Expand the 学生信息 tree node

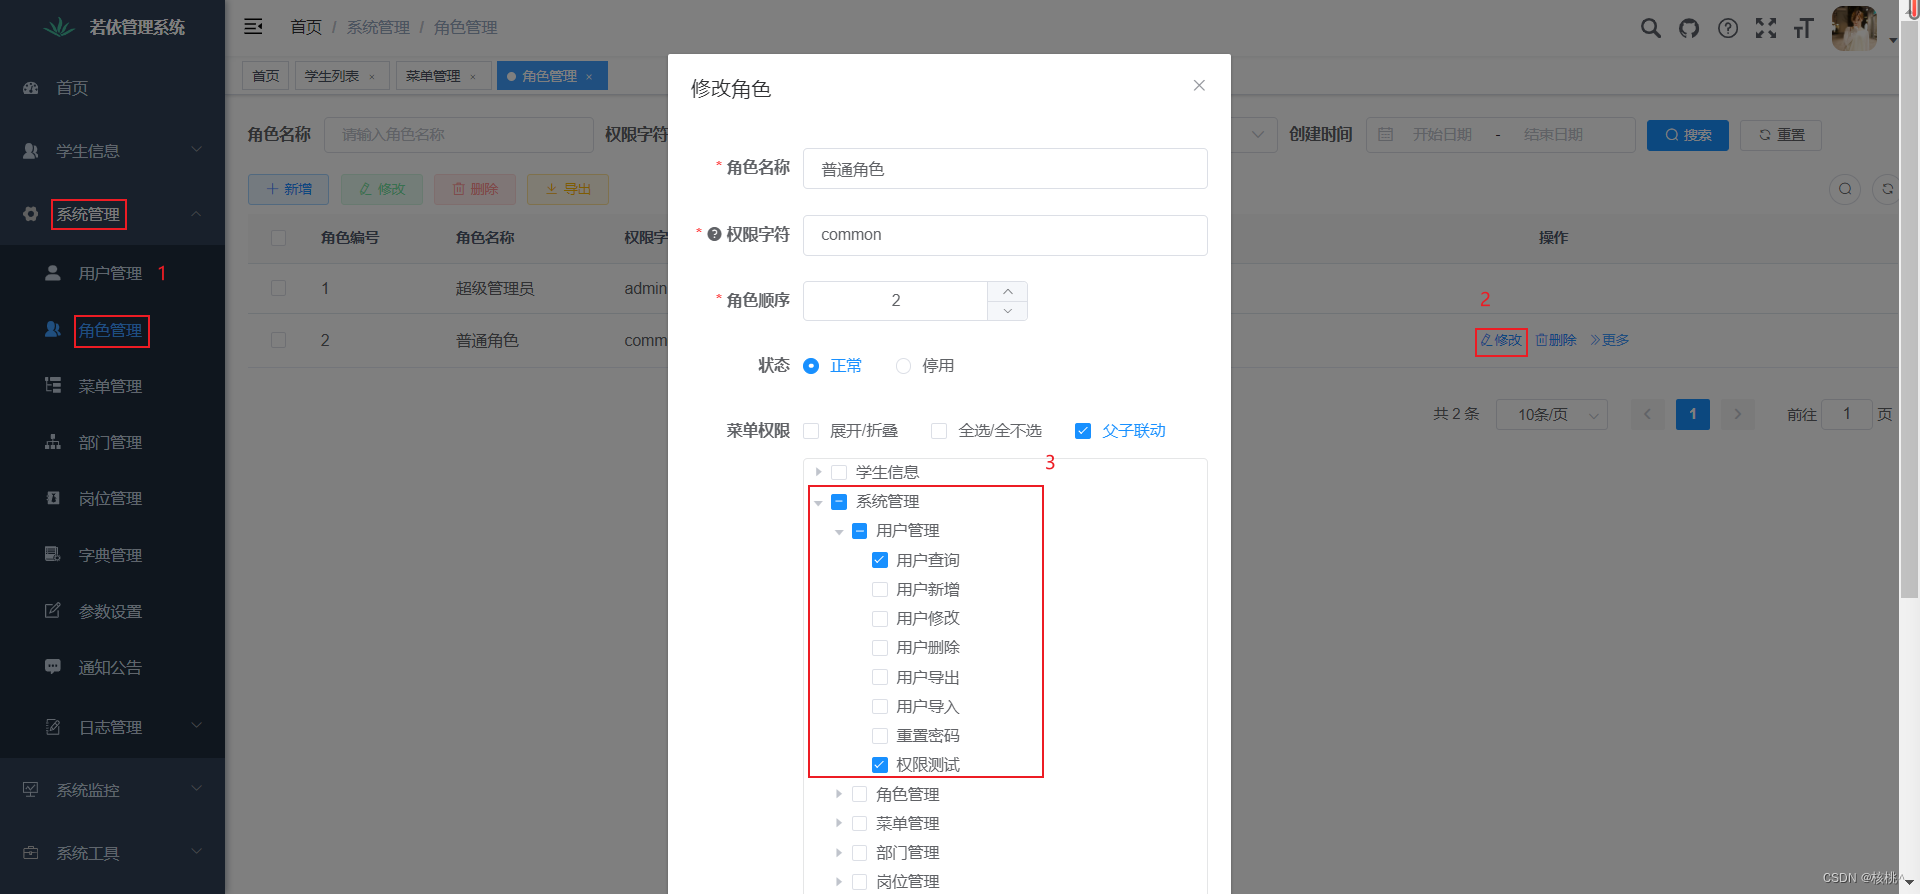[818, 472]
